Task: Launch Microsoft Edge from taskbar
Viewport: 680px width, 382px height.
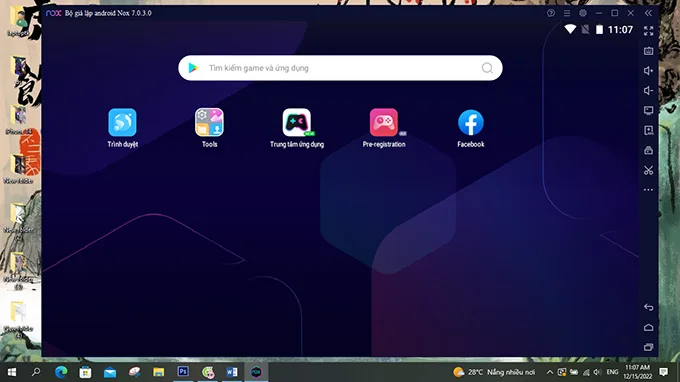Action: pos(61,372)
